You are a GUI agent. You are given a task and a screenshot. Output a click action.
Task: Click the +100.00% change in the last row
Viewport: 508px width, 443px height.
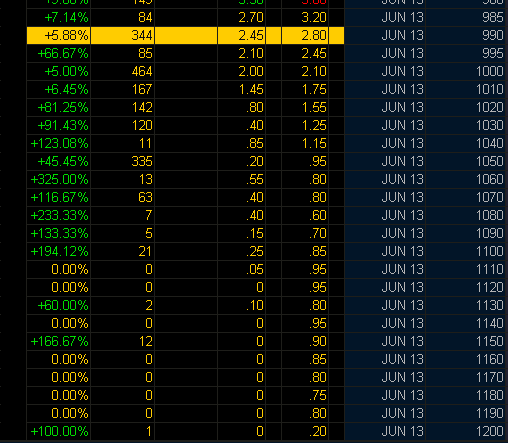[59, 431]
